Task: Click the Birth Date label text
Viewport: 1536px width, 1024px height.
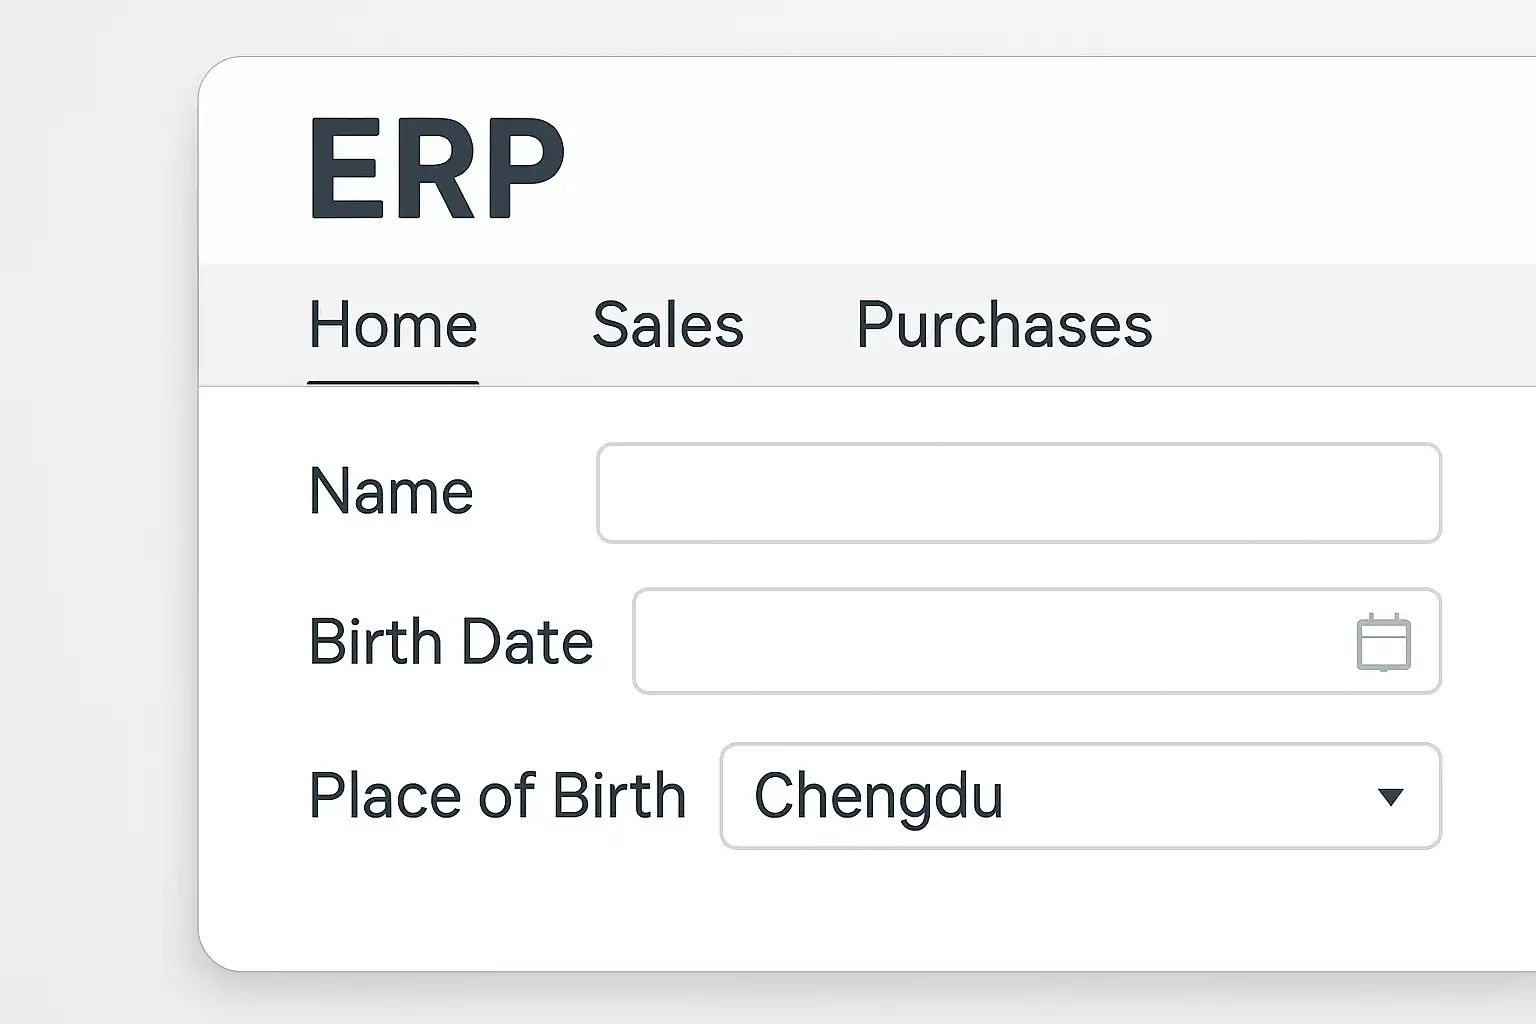Action: (x=451, y=642)
